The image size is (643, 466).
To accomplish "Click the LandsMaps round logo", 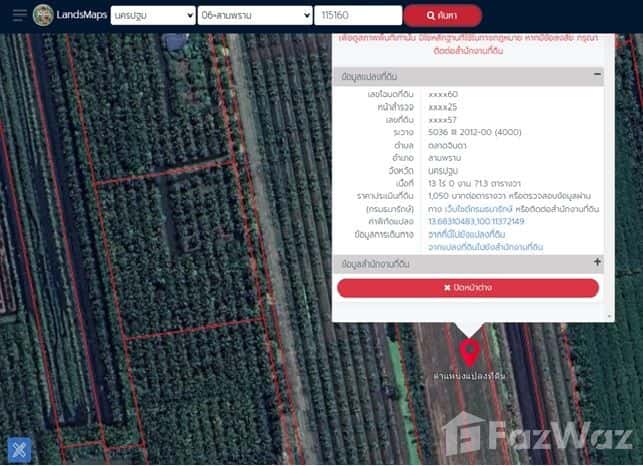I will coord(44,15).
